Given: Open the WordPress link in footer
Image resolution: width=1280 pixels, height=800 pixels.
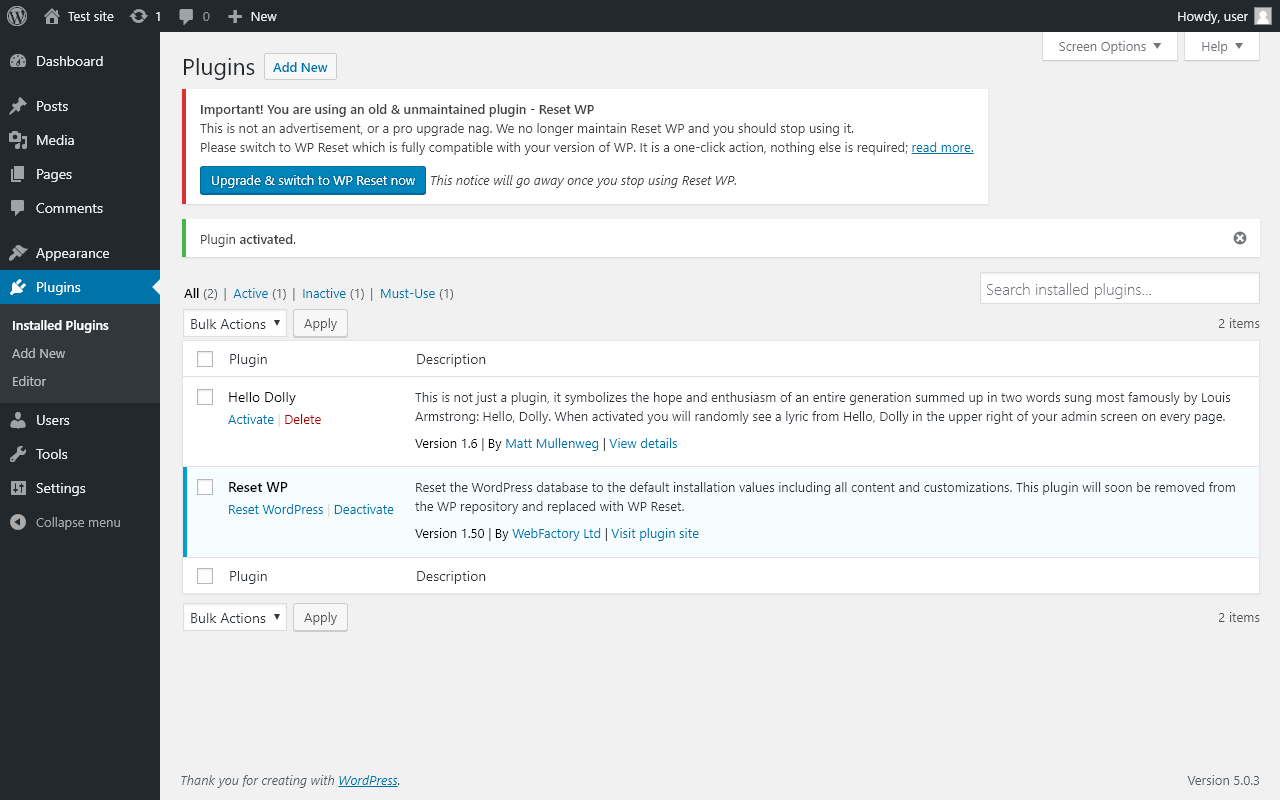Looking at the screenshot, I should (368, 780).
